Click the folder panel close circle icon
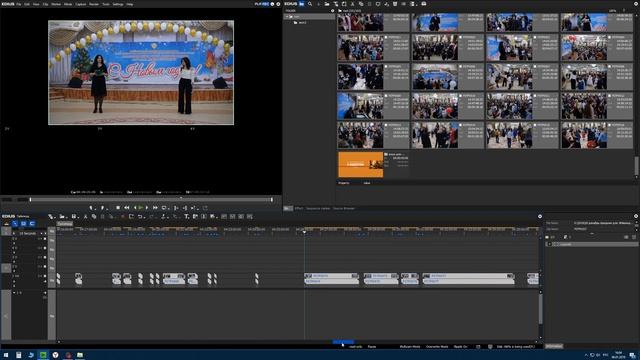Image resolution: width=640 pixels, height=360 pixels. (332, 11)
